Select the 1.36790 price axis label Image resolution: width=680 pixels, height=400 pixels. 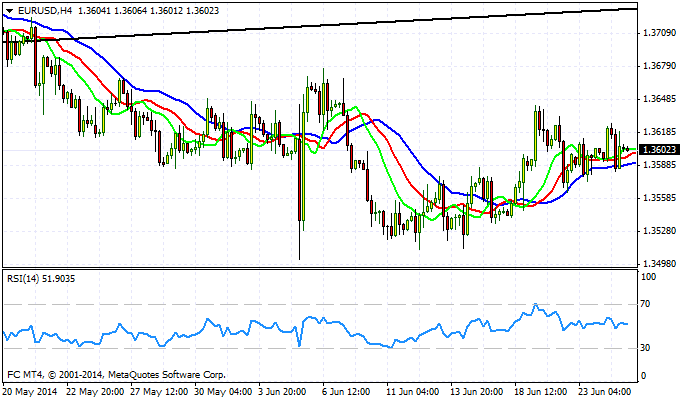[660, 66]
